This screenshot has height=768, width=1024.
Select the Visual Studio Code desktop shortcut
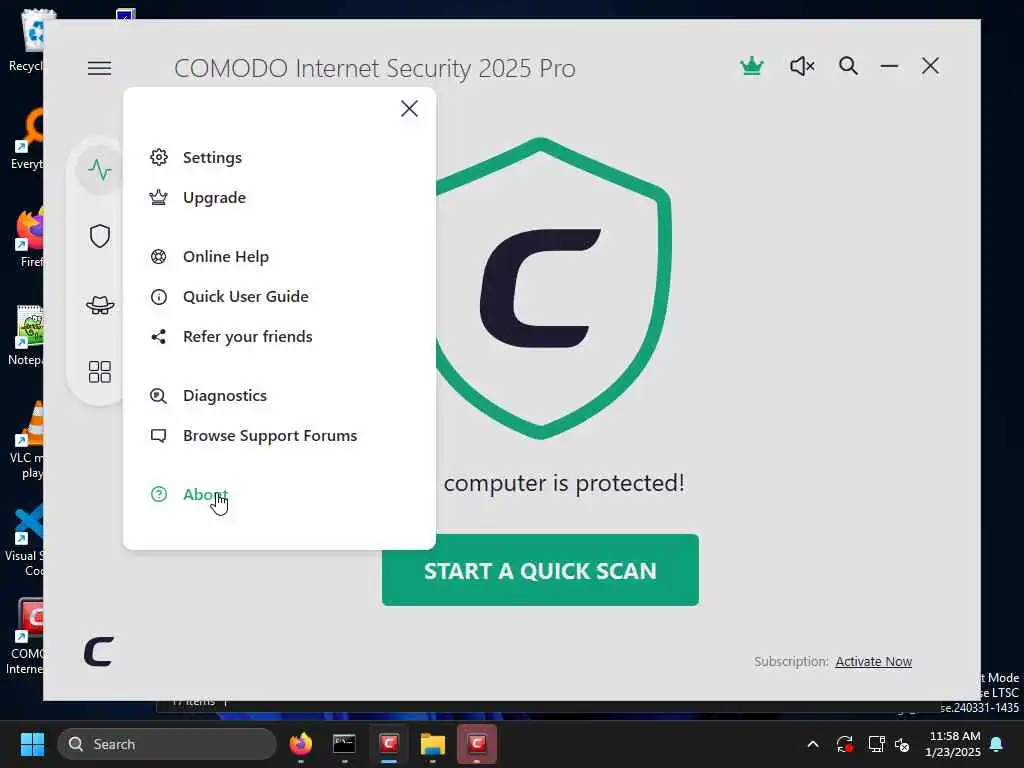24,541
